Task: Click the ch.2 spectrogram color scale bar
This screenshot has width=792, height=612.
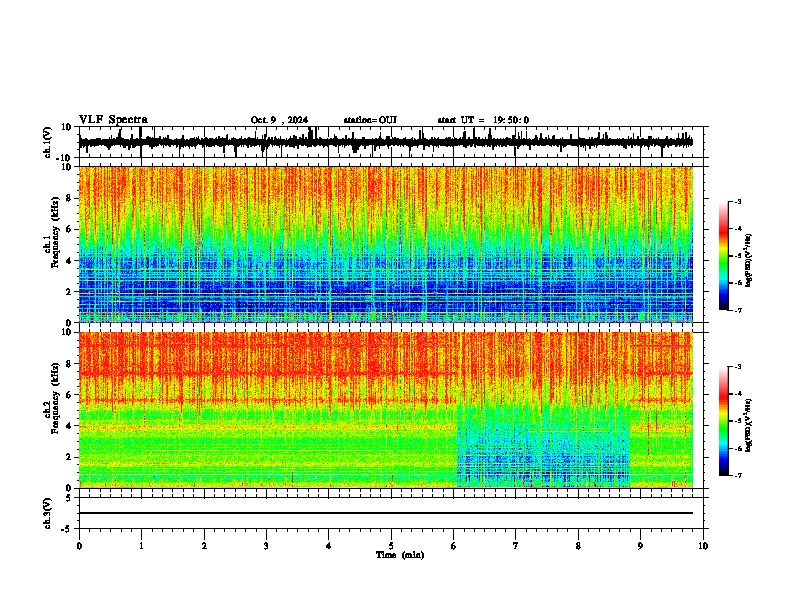Action: tap(723, 421)
